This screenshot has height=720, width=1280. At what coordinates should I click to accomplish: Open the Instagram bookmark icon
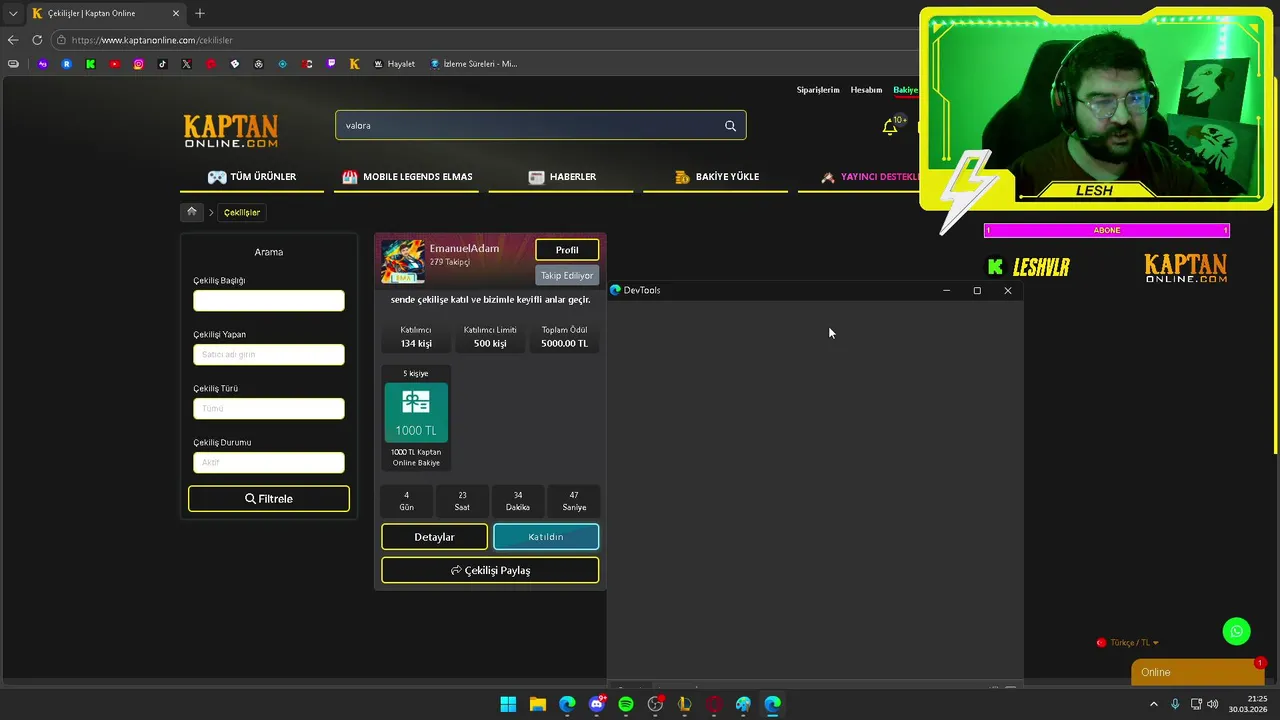[x=138, y=64]
